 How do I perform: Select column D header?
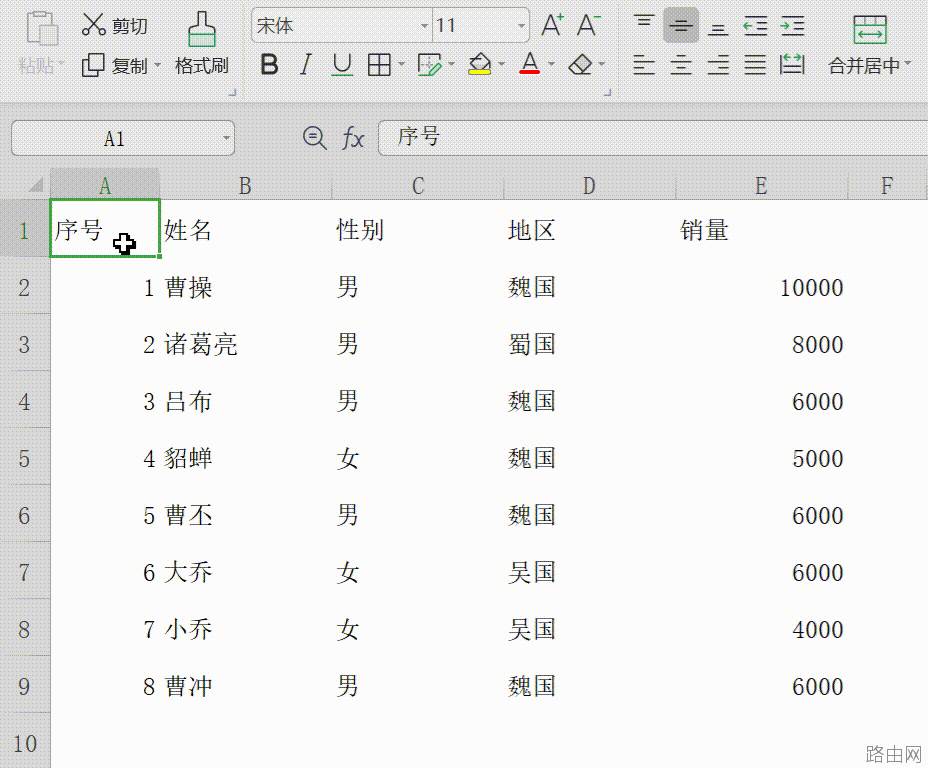(x=589, y=185)
